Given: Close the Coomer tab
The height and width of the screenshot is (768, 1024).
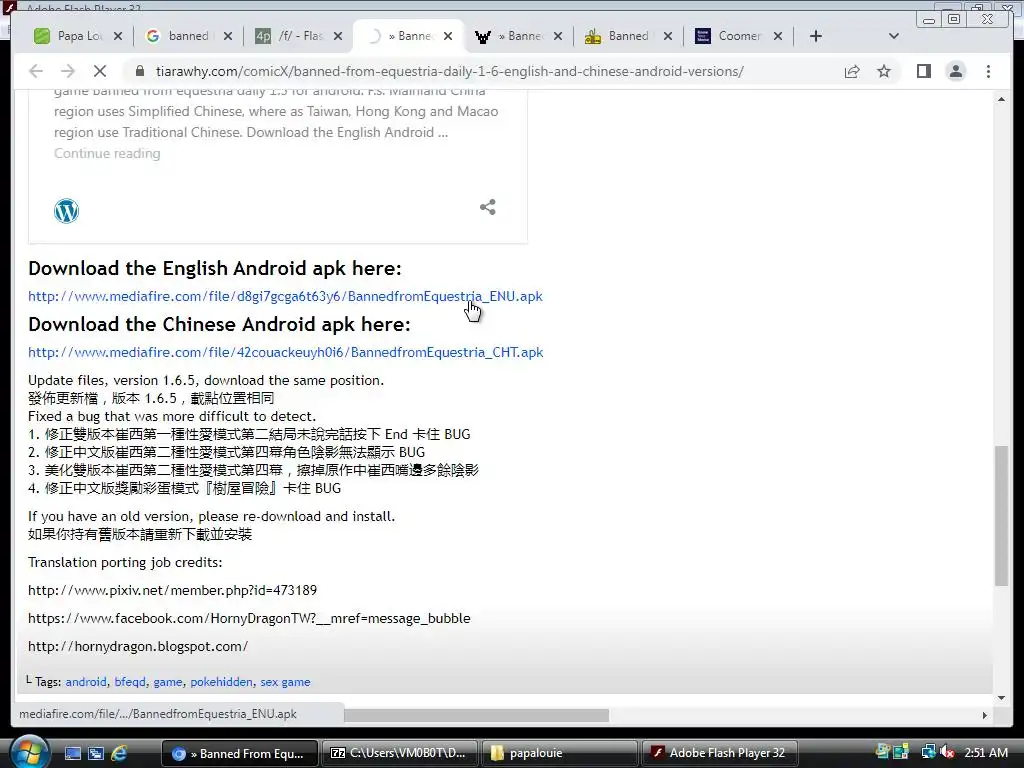Looking at the screenshot, I should (778, 36).
